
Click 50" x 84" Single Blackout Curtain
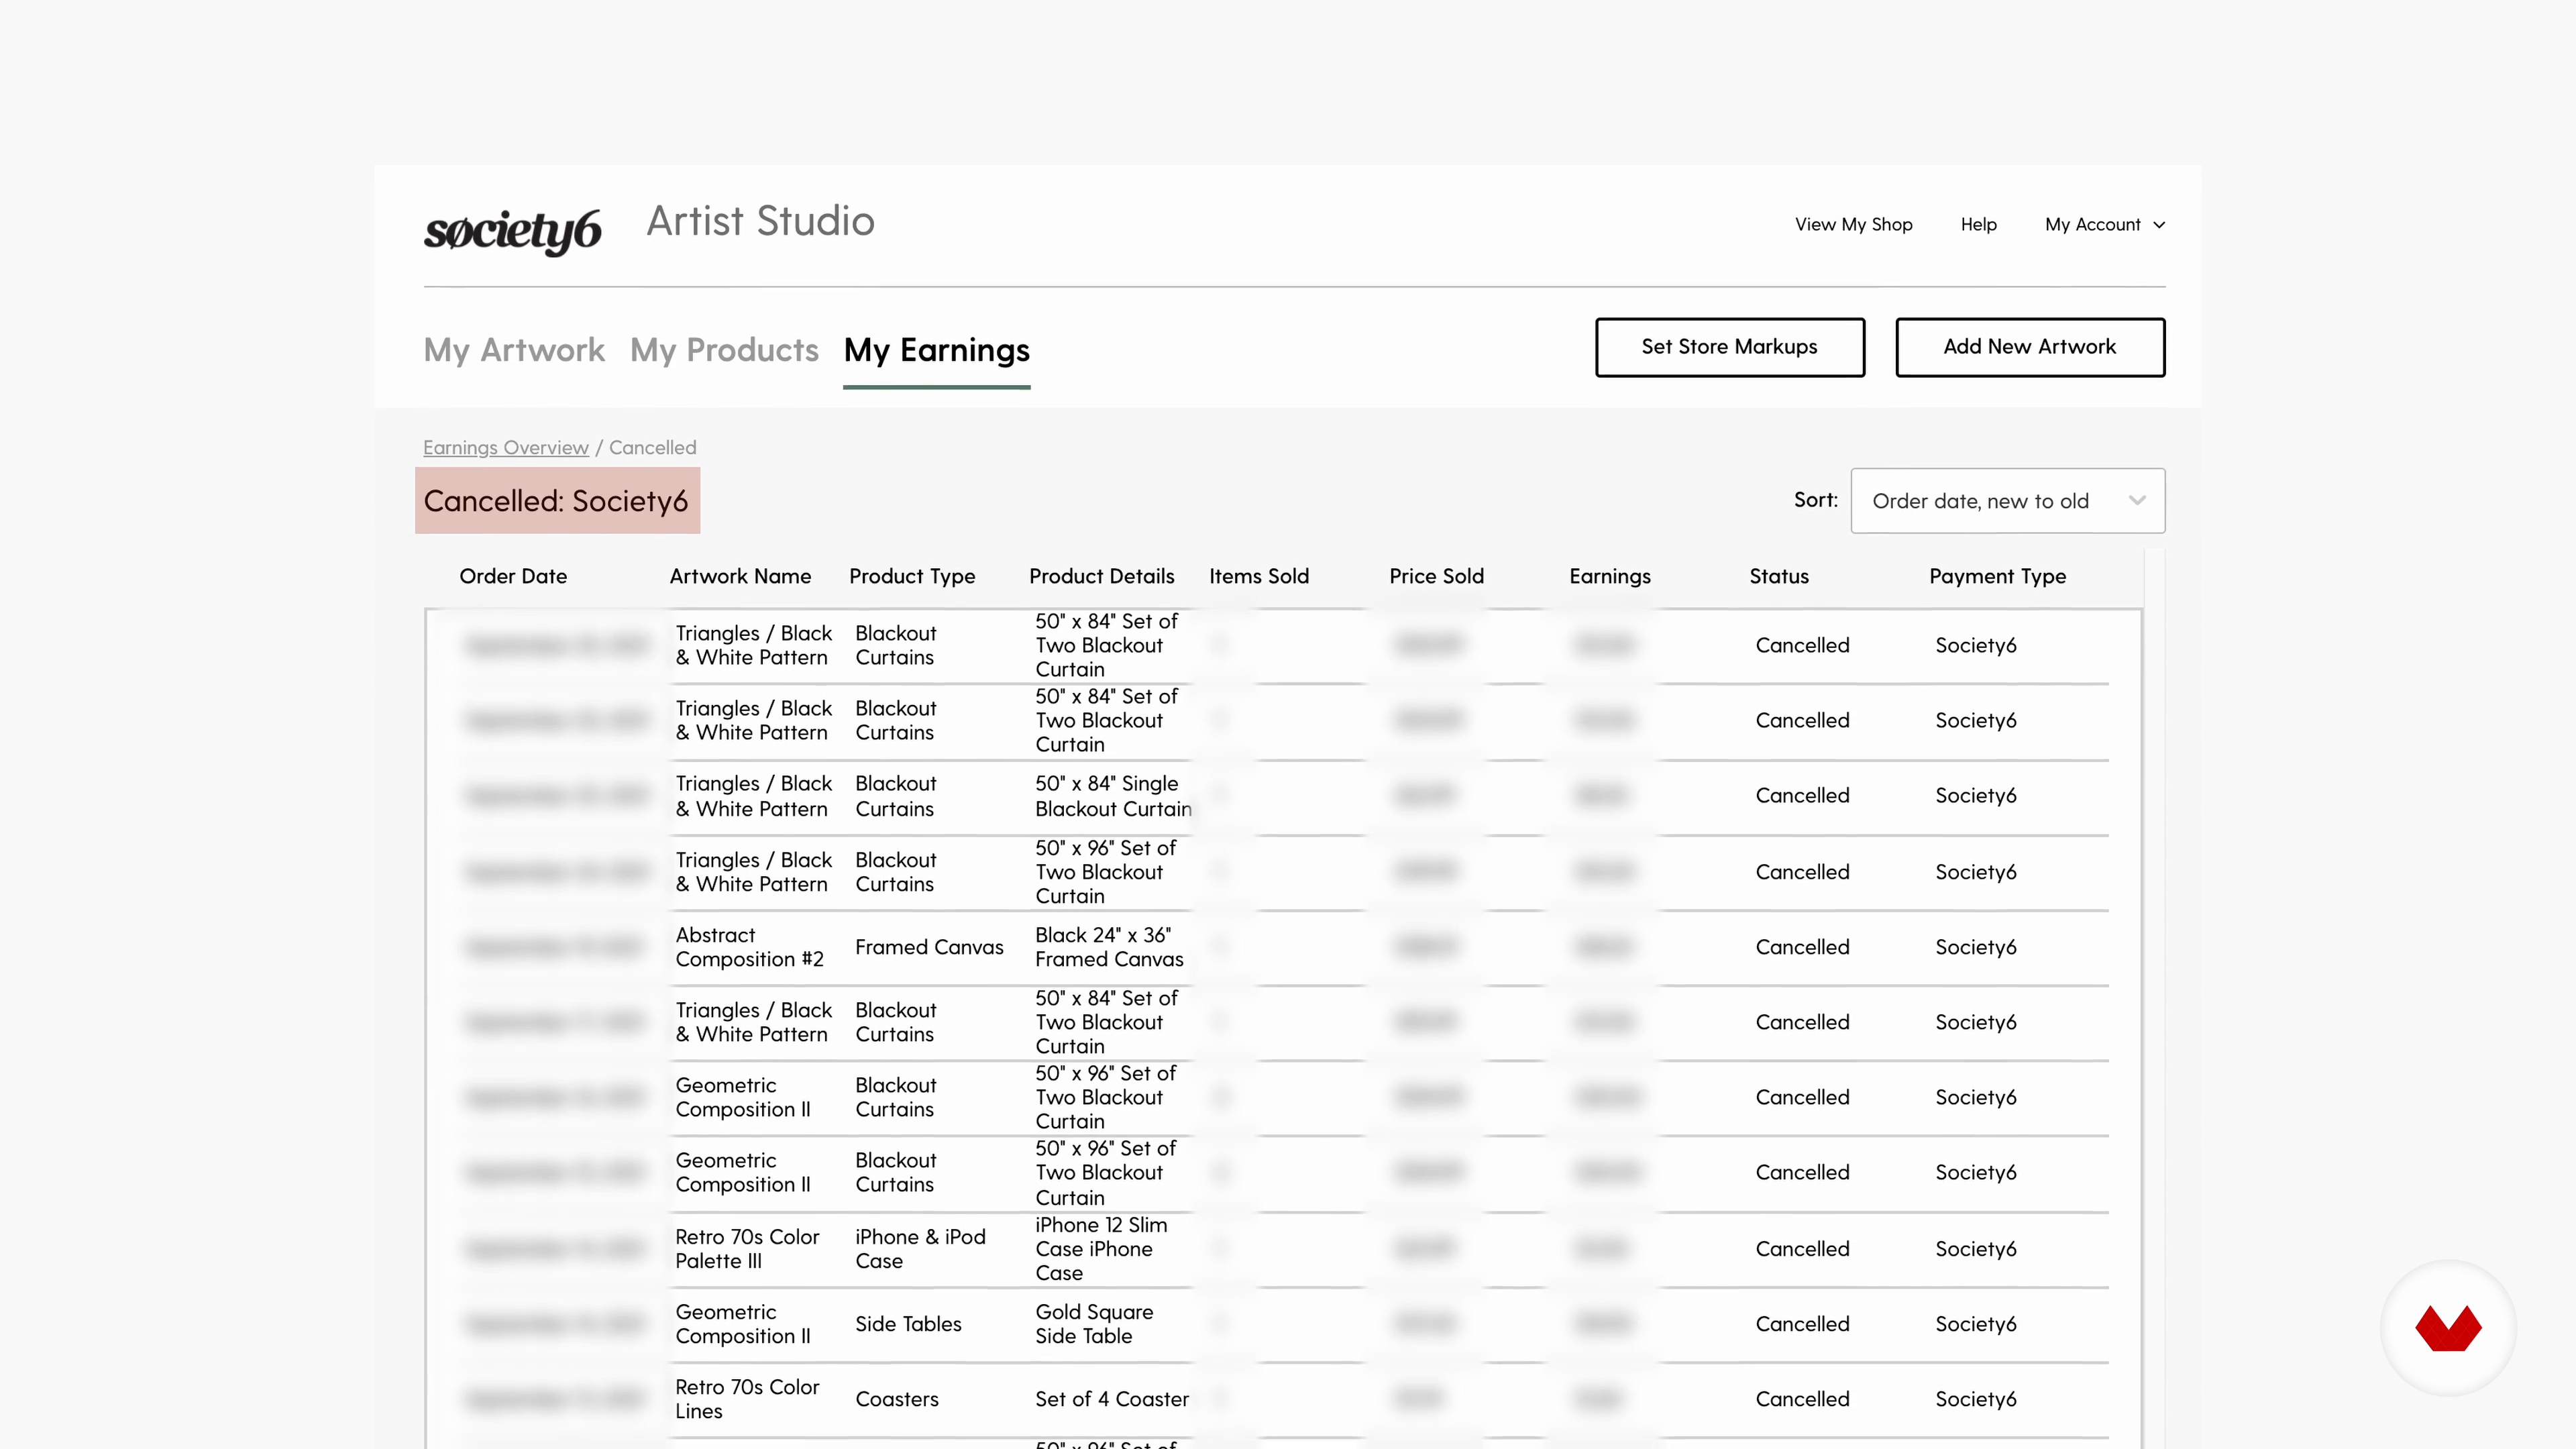point(1113,796)
